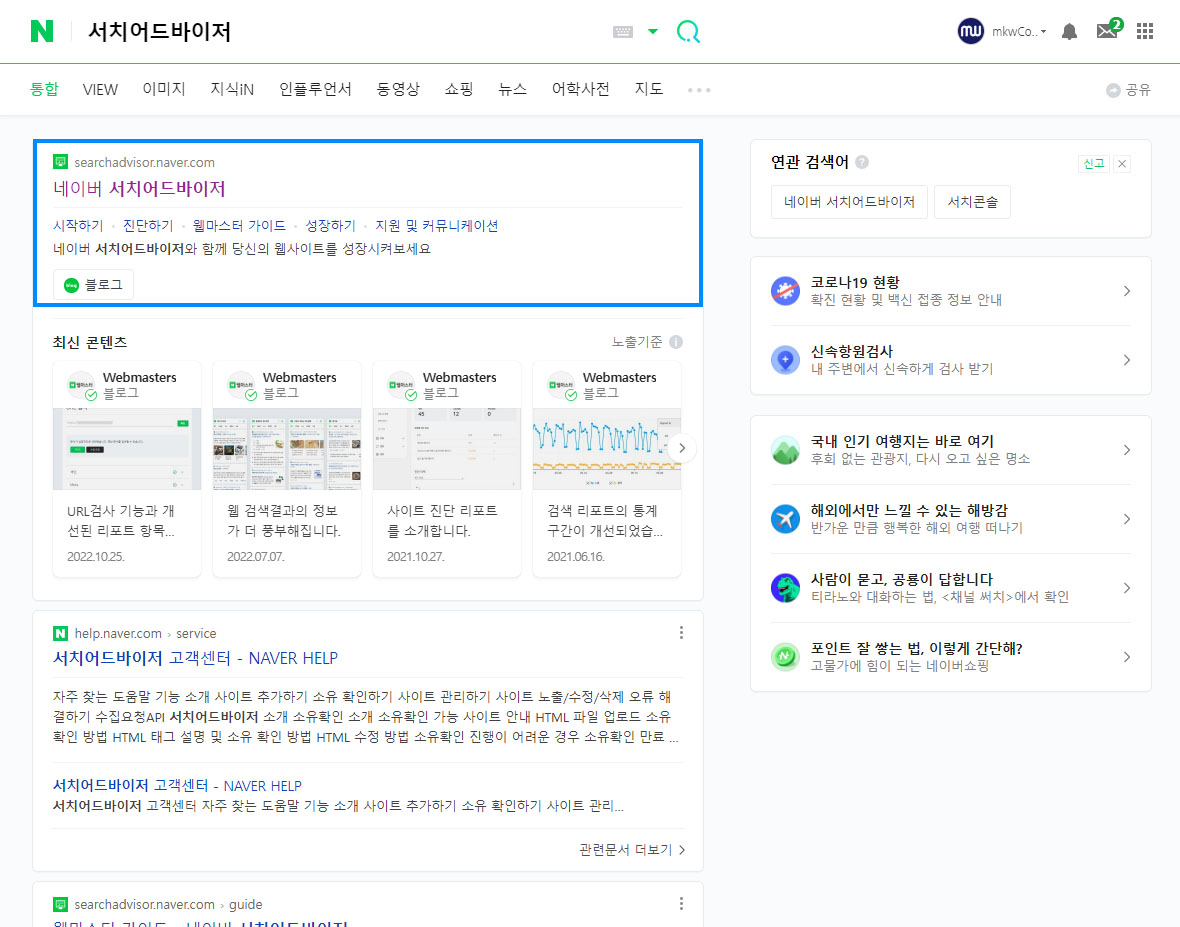Expand the 사람이 묻고, 공룡이 답합니다 chevron

[1127, 588]
